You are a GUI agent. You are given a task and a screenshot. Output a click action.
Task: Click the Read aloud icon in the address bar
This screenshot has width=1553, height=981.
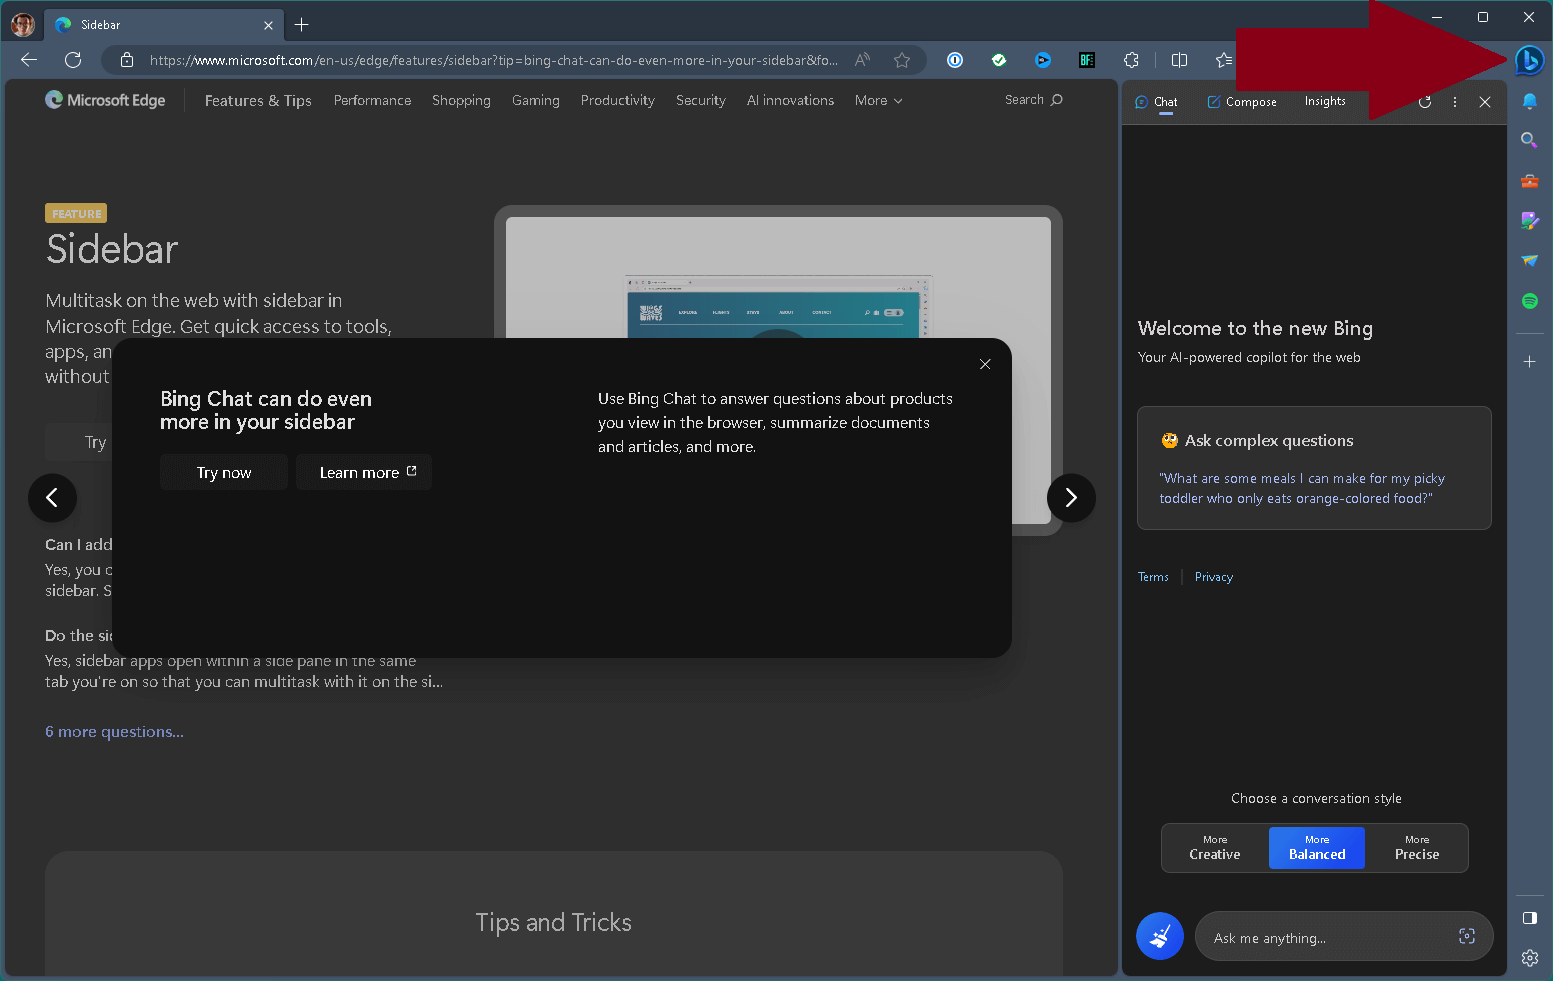coord(862,60)
